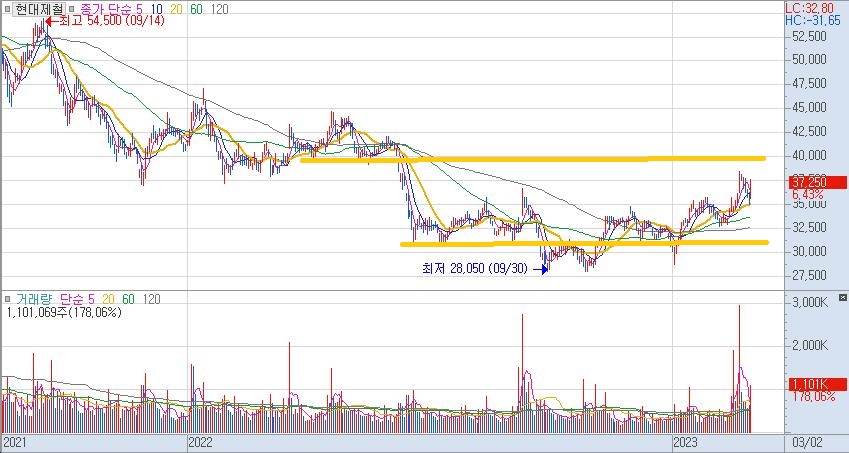This screenshot has height=453, width=849.
Task: Click the 32,500 price axis label
Action: tap(809, 228)
